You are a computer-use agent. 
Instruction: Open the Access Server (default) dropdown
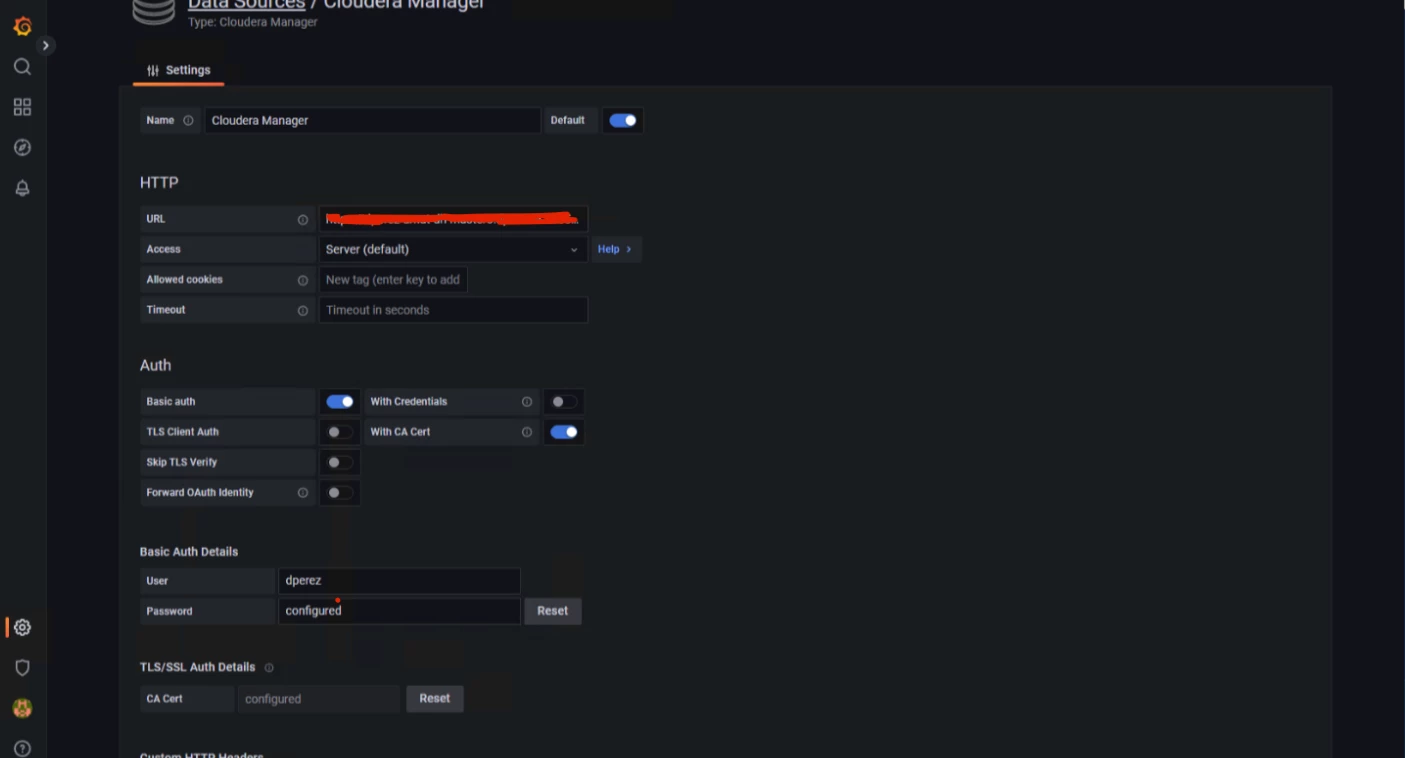pos(453,249)
